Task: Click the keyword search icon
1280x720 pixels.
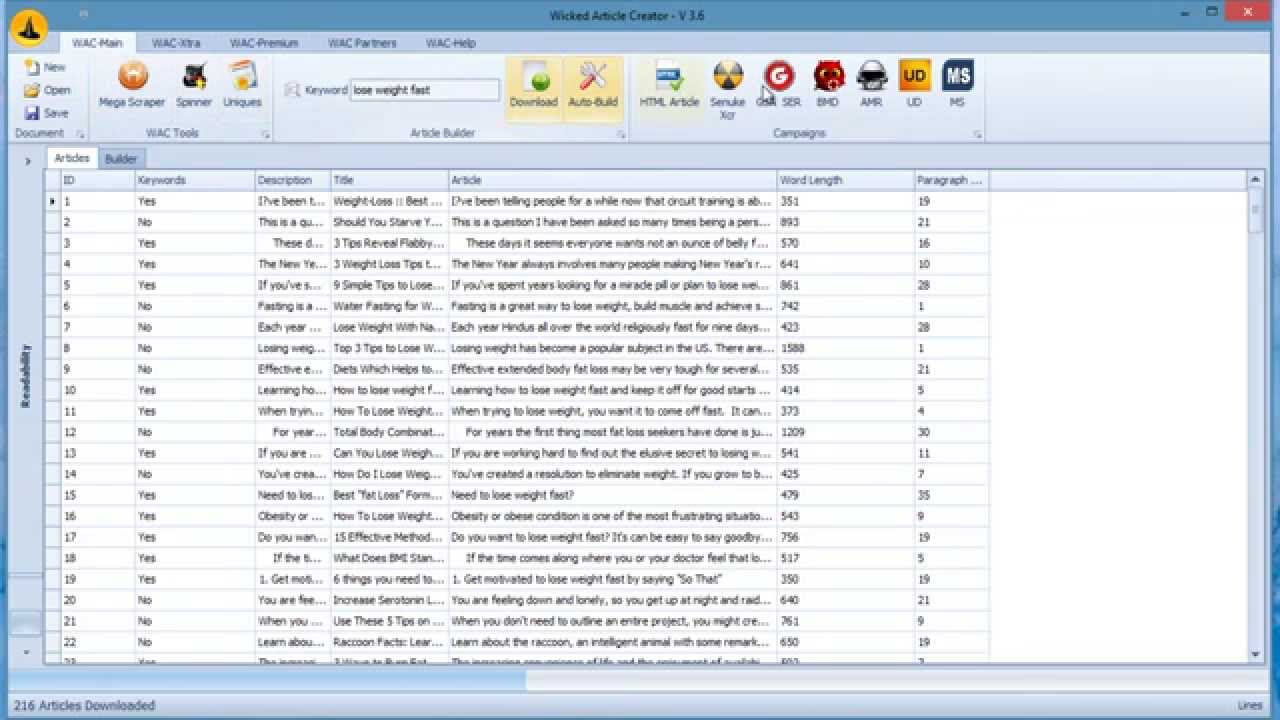Action: 292,90
